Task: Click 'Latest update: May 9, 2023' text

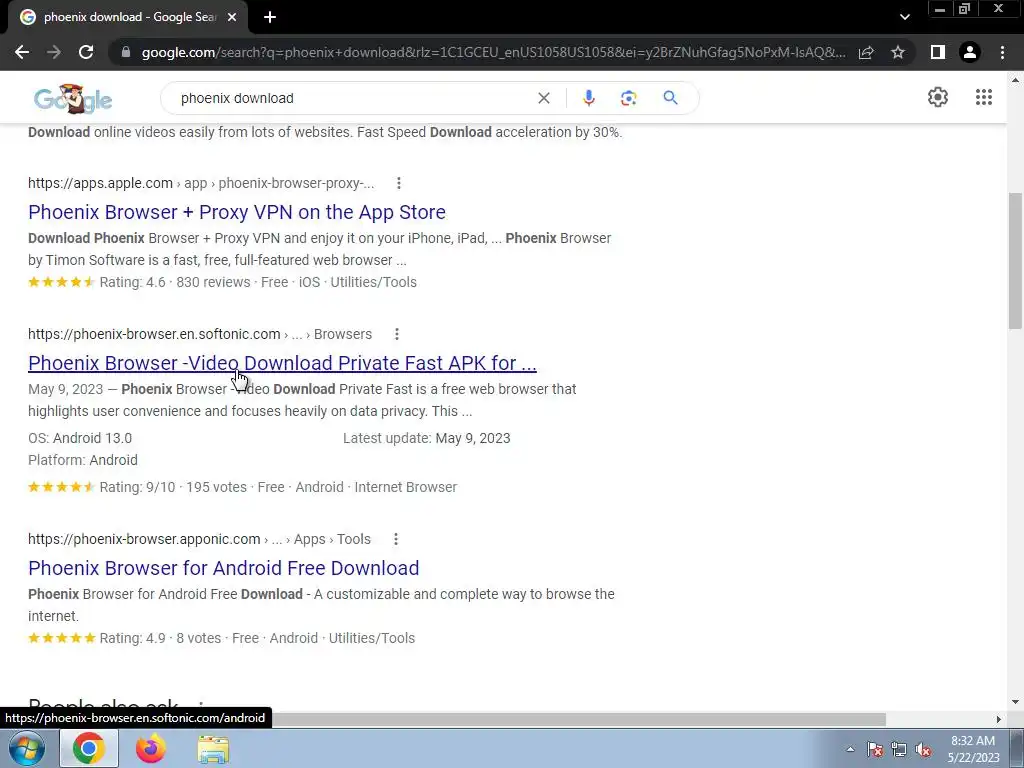Action: 426,438
